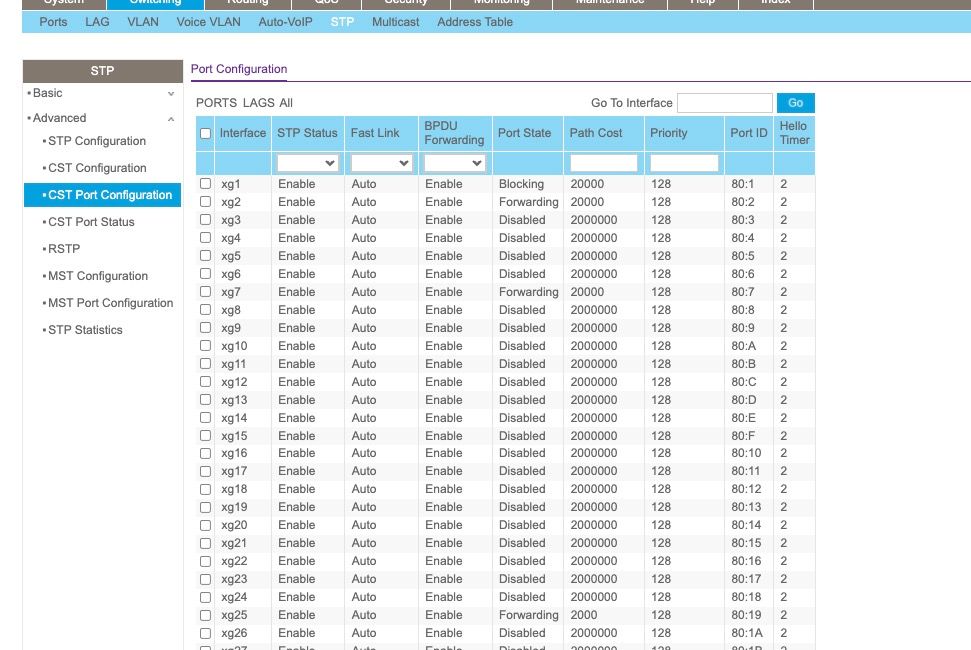The height and width of the screenshot is (650, 971).
Task: Open the RSTP sidebar item
Action: (x=64, y=249)
